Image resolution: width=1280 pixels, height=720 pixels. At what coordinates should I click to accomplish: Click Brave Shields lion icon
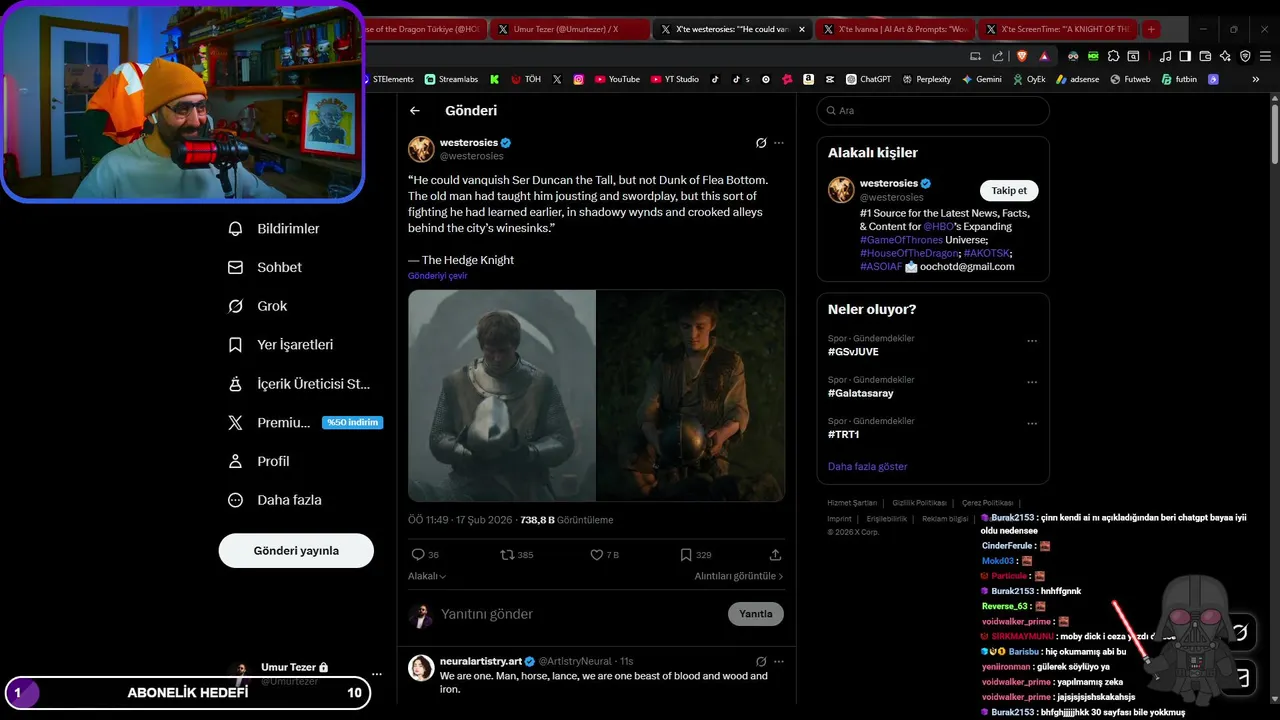pyautogui.click(x=1023, y=56)
